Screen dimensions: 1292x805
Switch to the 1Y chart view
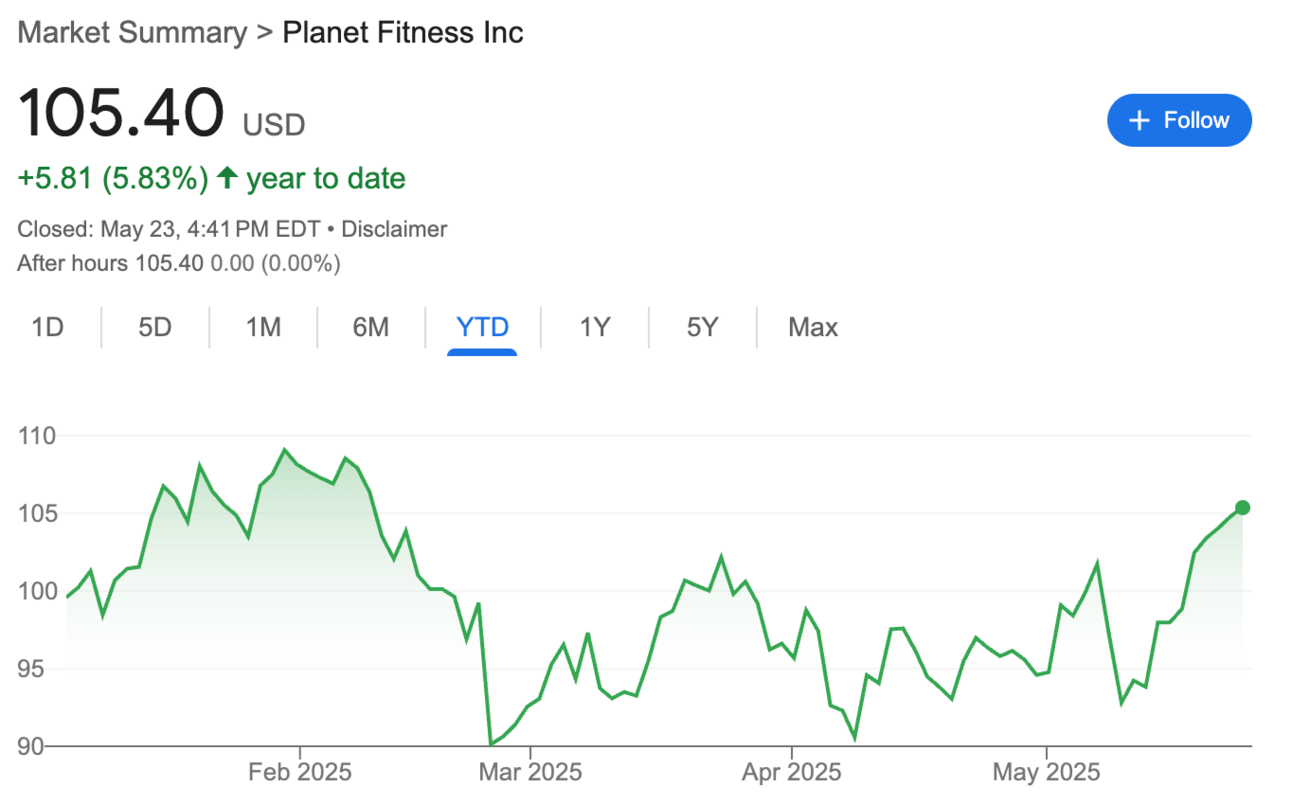click(x=595, y=327)
